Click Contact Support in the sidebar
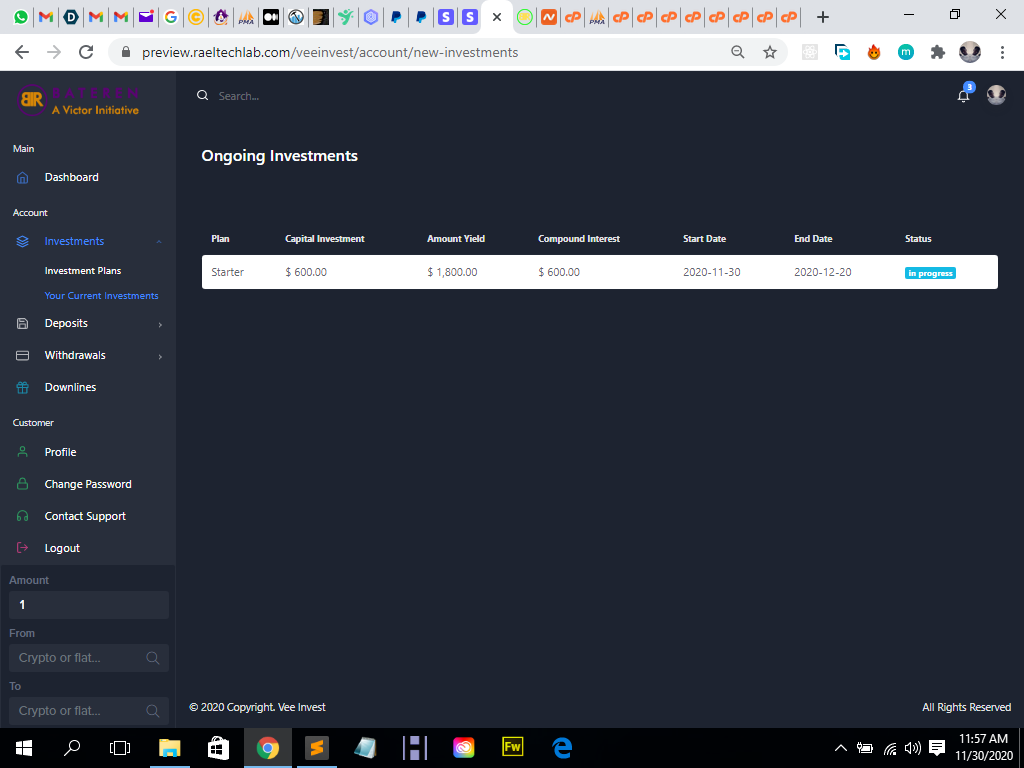This screenshot has height=768, width=1024. (85, 516)
